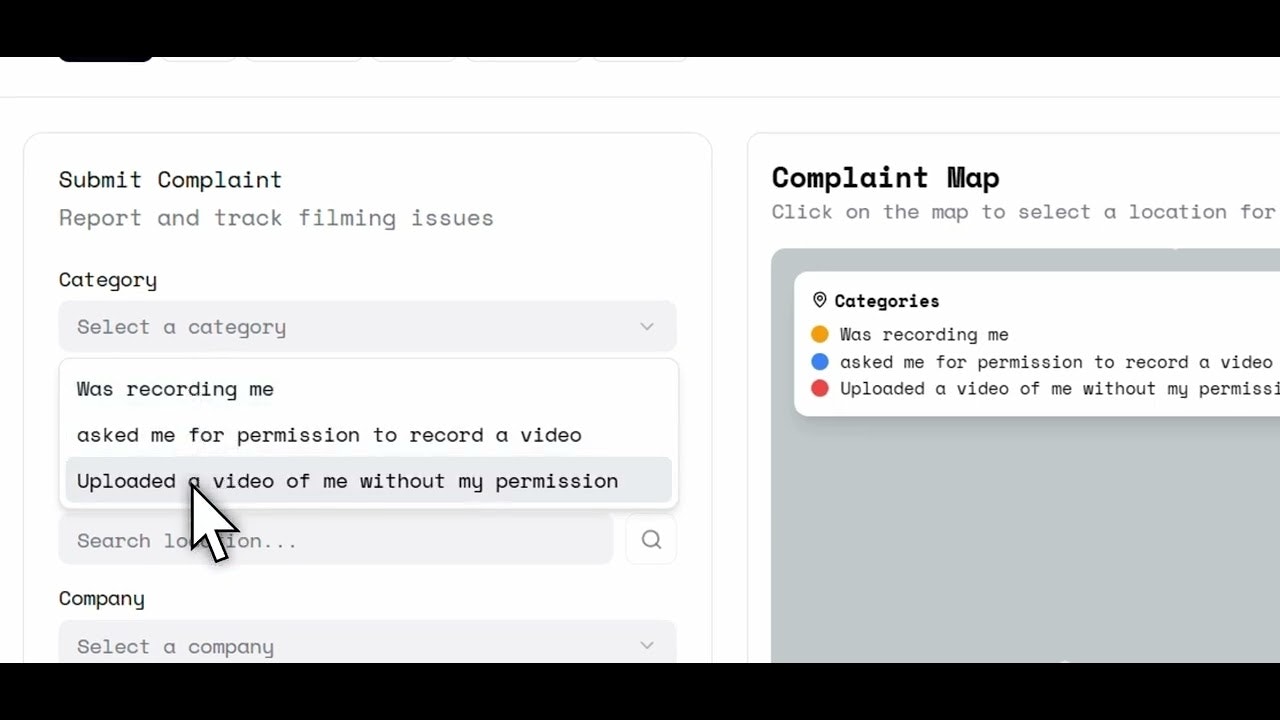Click the Search location input field

tap(336, 540)
